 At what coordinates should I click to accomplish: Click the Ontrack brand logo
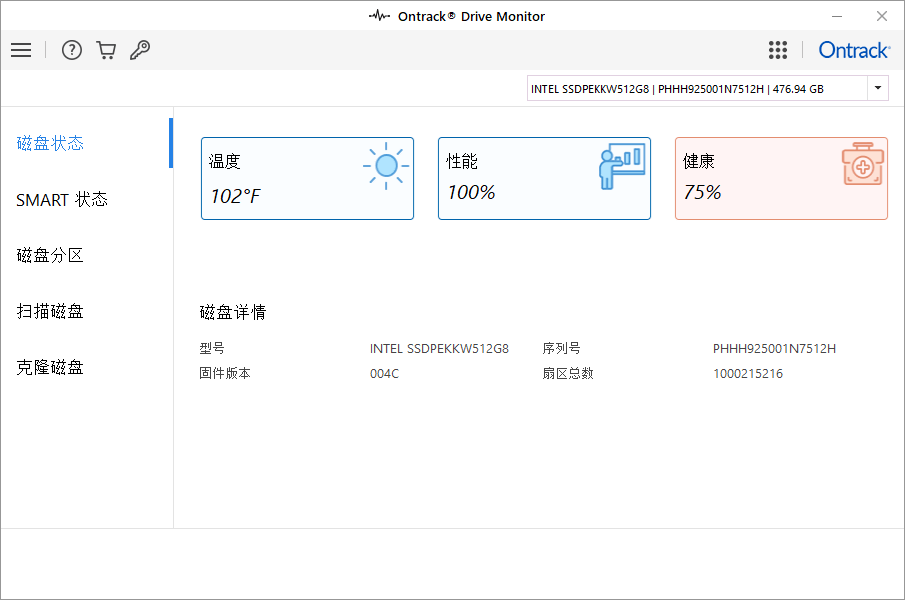tap(854, 50)
